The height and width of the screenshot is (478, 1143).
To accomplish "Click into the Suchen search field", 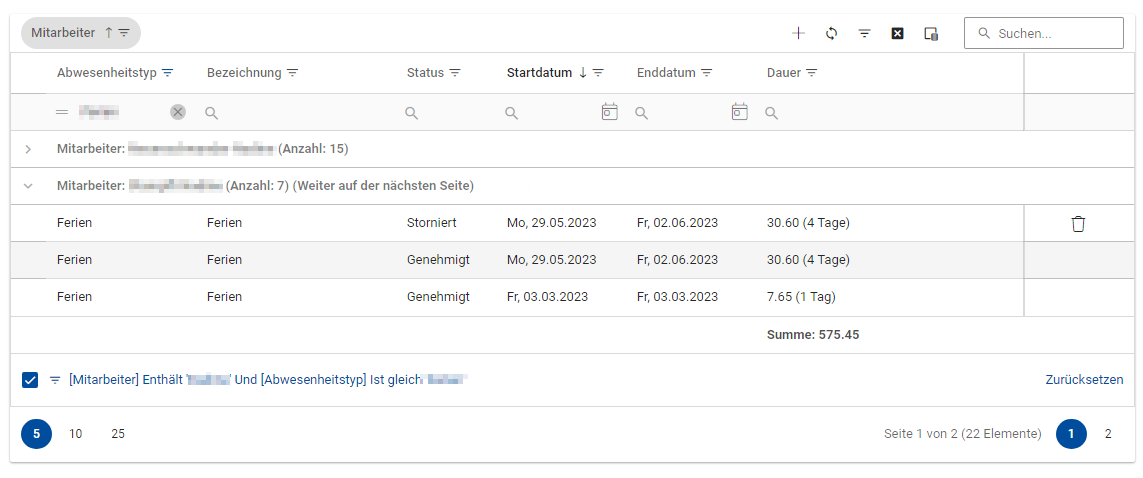I will pyautogui.click(x=1052, y=33).
